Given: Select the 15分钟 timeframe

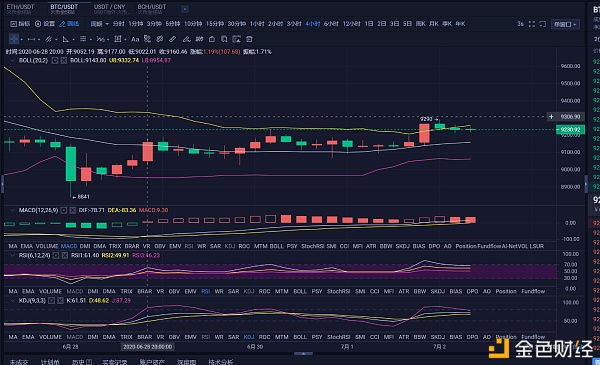Looking at the screenshot, I should (215, 24).
